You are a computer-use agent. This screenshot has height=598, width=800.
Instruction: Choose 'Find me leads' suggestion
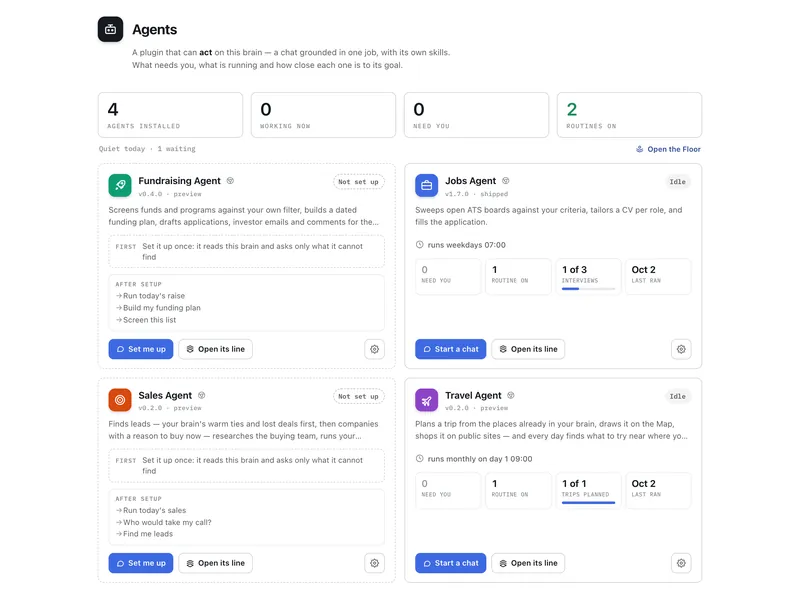pos(144,534)
